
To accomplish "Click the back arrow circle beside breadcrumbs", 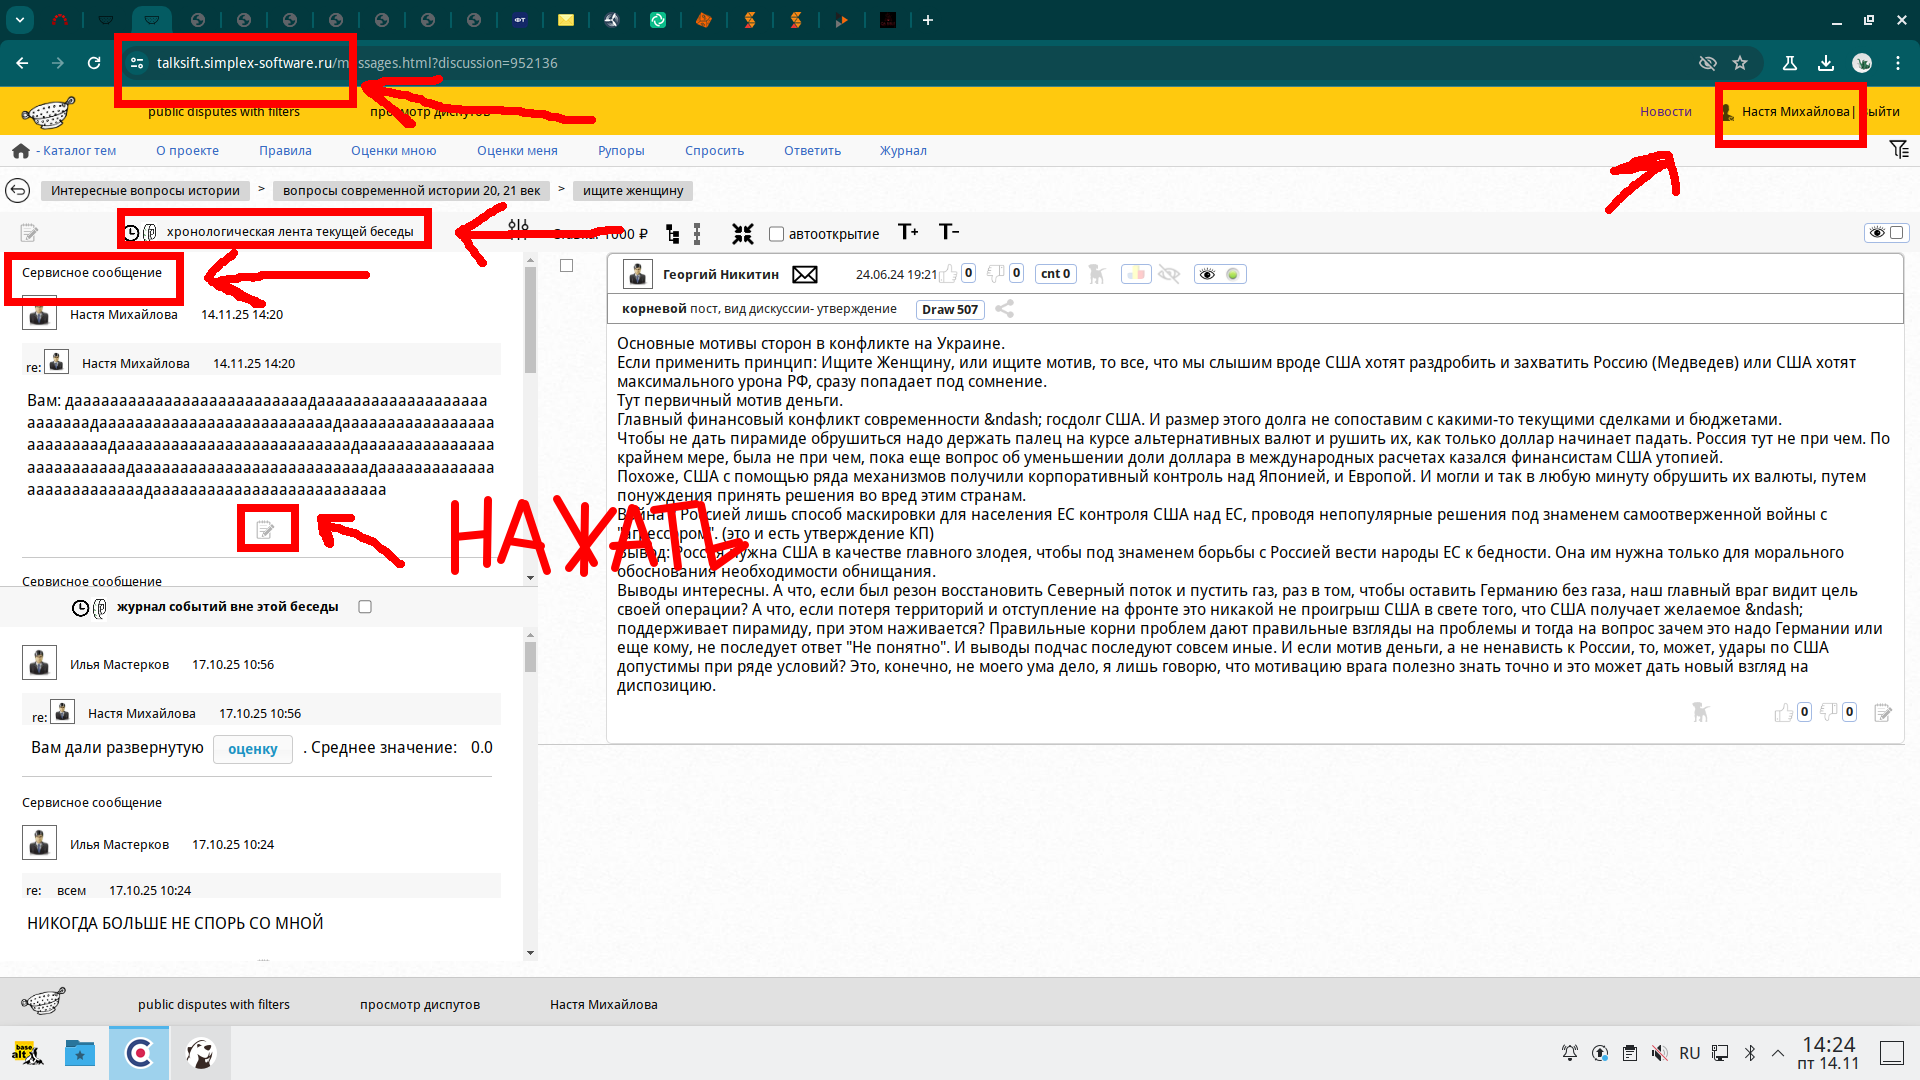I will pyautogui.click(x=18, y=190).
